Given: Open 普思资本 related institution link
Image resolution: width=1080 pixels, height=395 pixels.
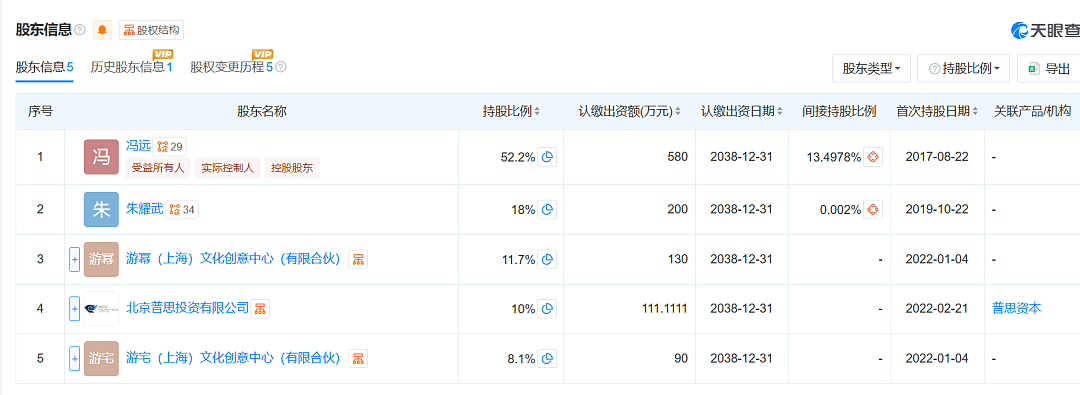Looking at the screenshot, I should click(x=1017, y=308).
